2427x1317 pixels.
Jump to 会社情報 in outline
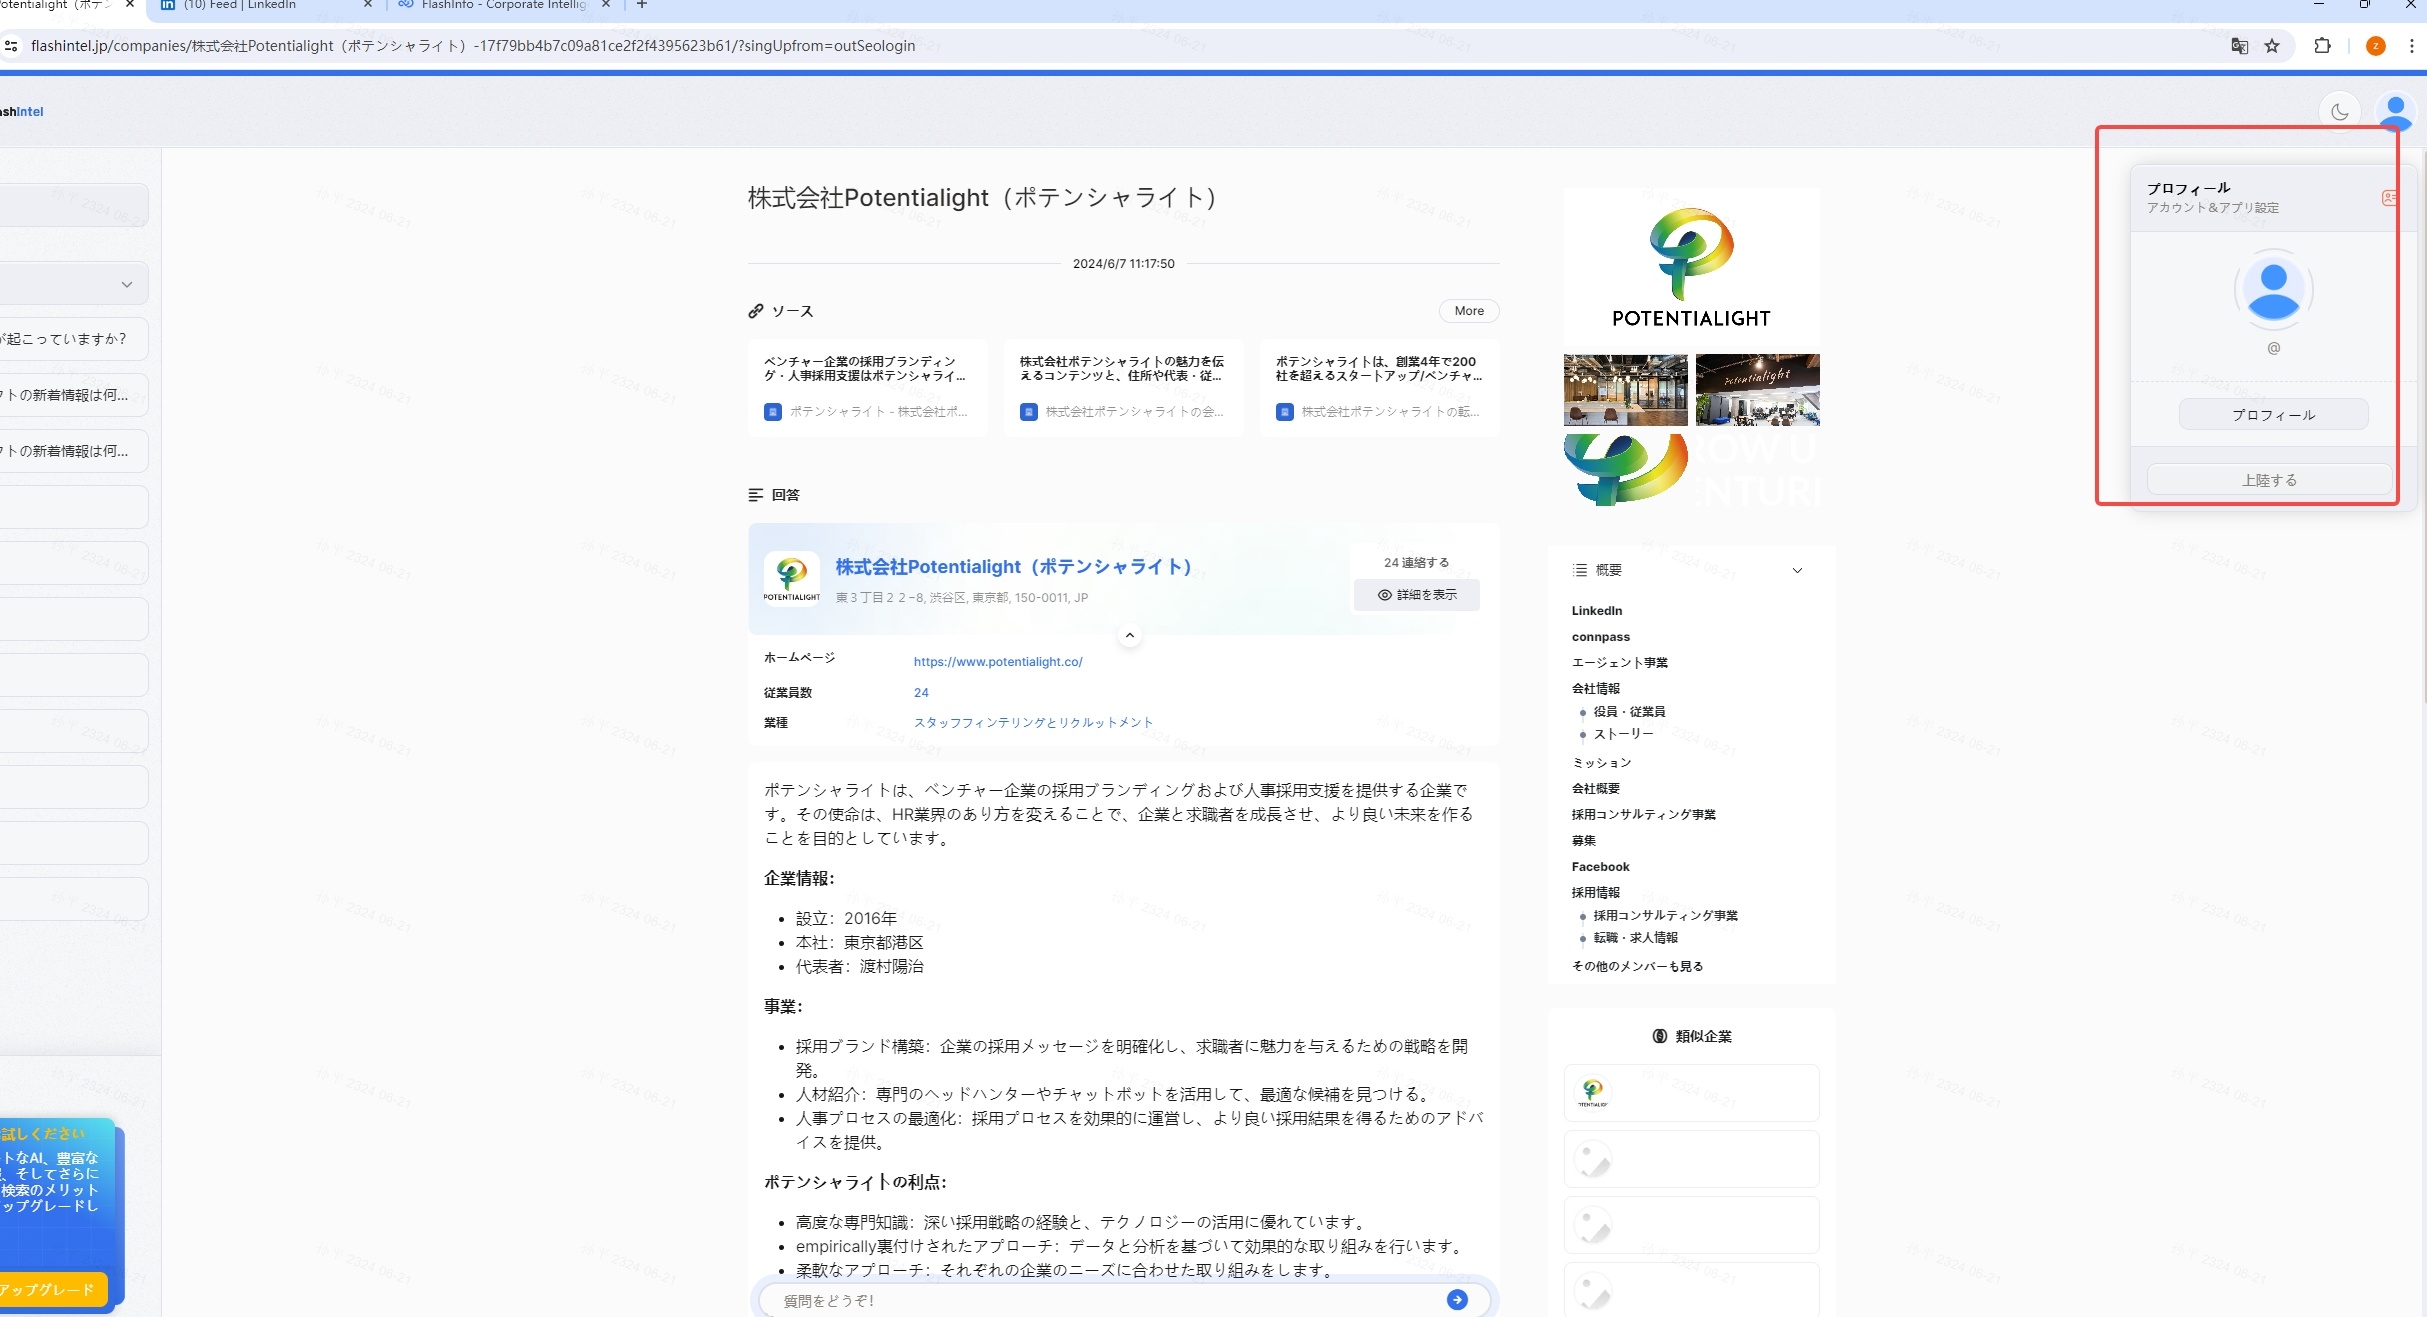coord(1595,689)
